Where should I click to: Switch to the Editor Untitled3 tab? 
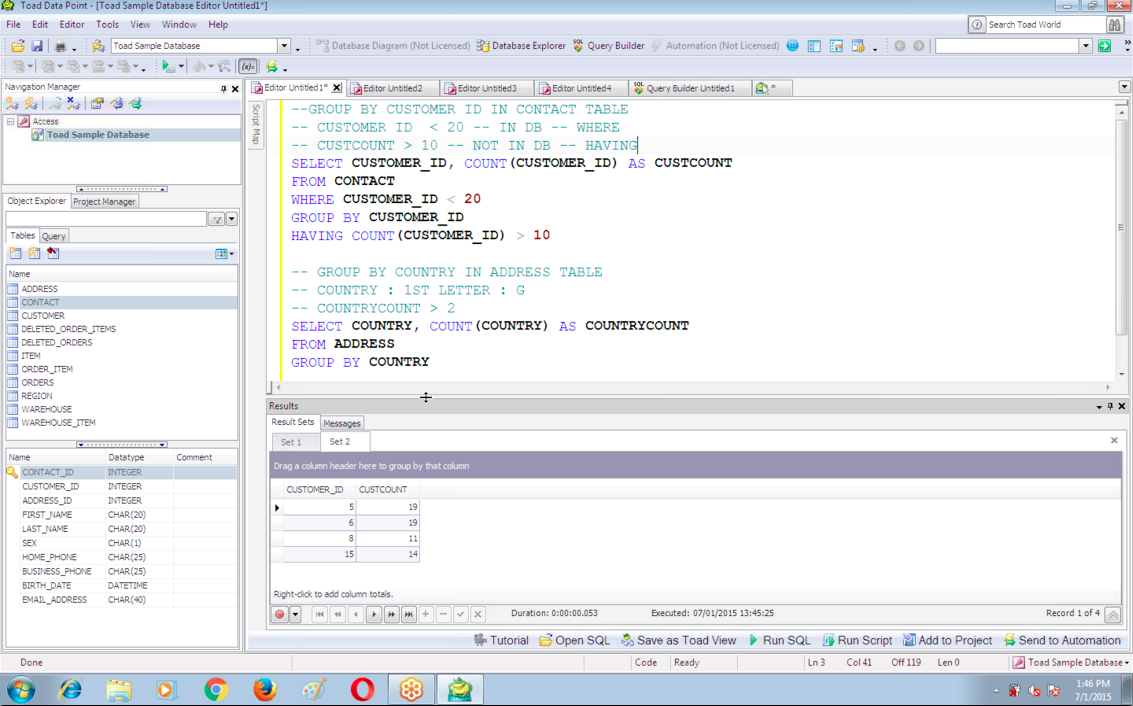[x=486, y=88]
